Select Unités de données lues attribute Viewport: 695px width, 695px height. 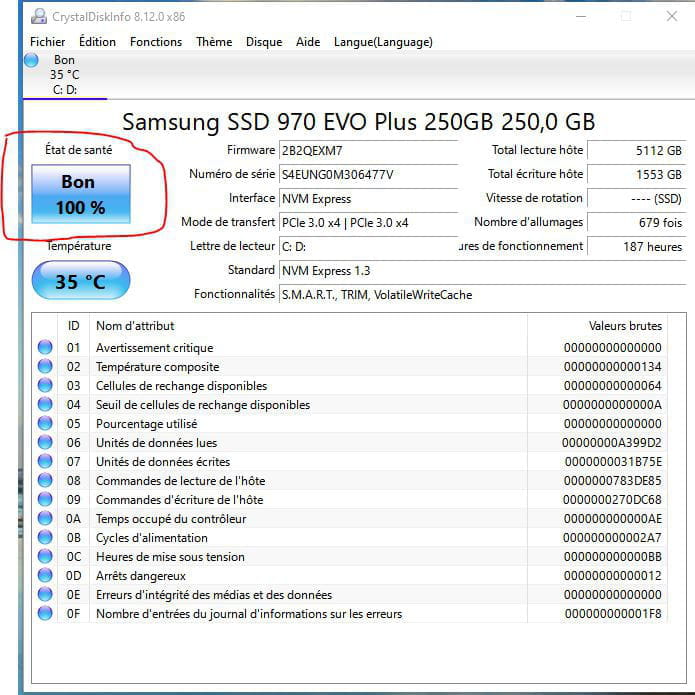pyautogui.click(x=156, y=443)
